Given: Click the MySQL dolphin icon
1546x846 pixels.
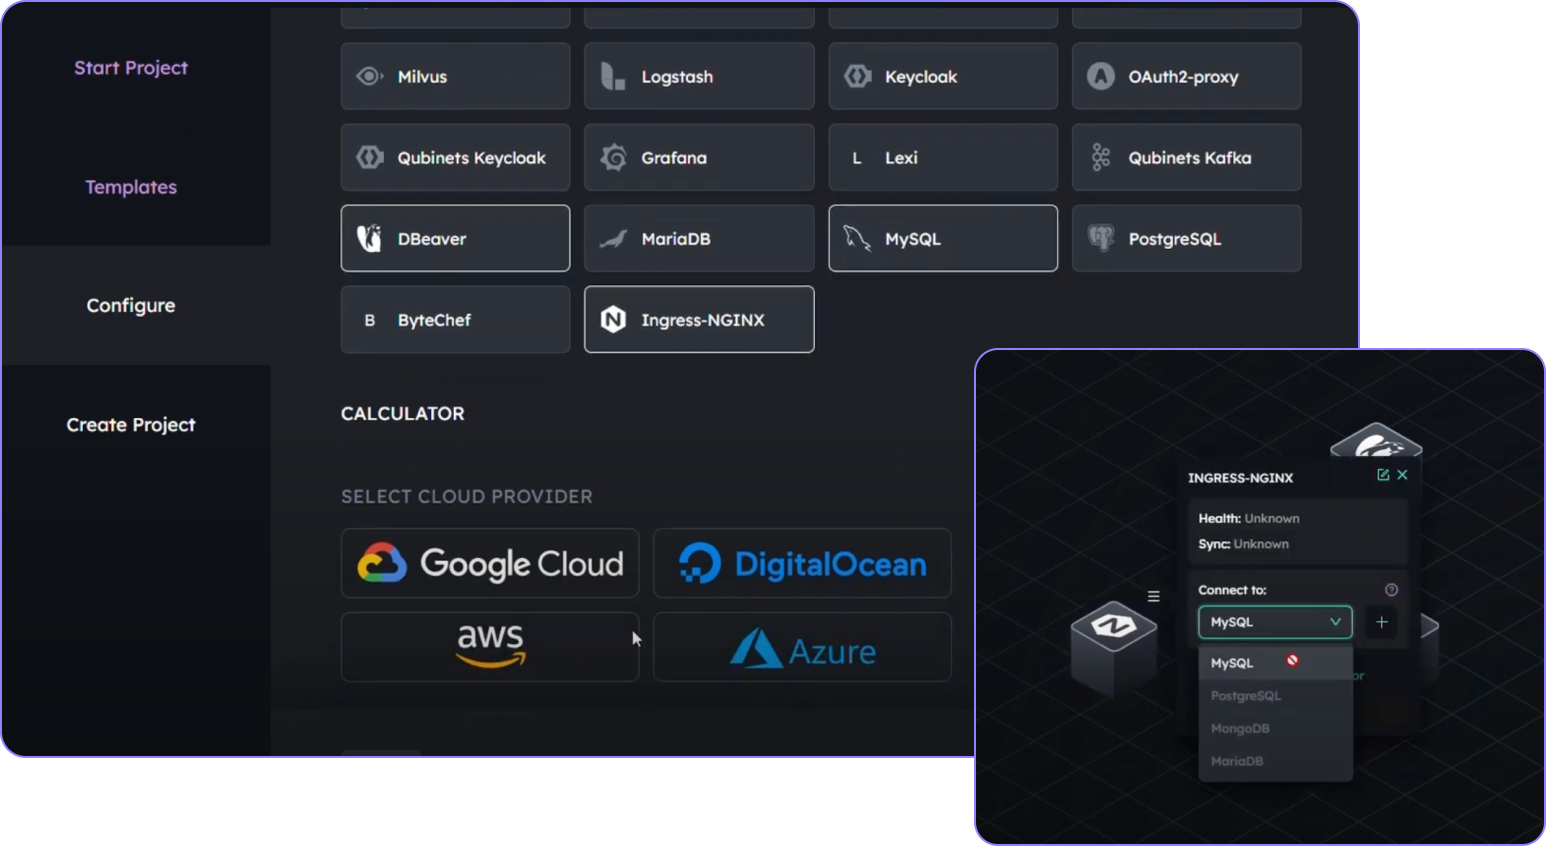Looking at the screenshot, I should coord(857,238).
